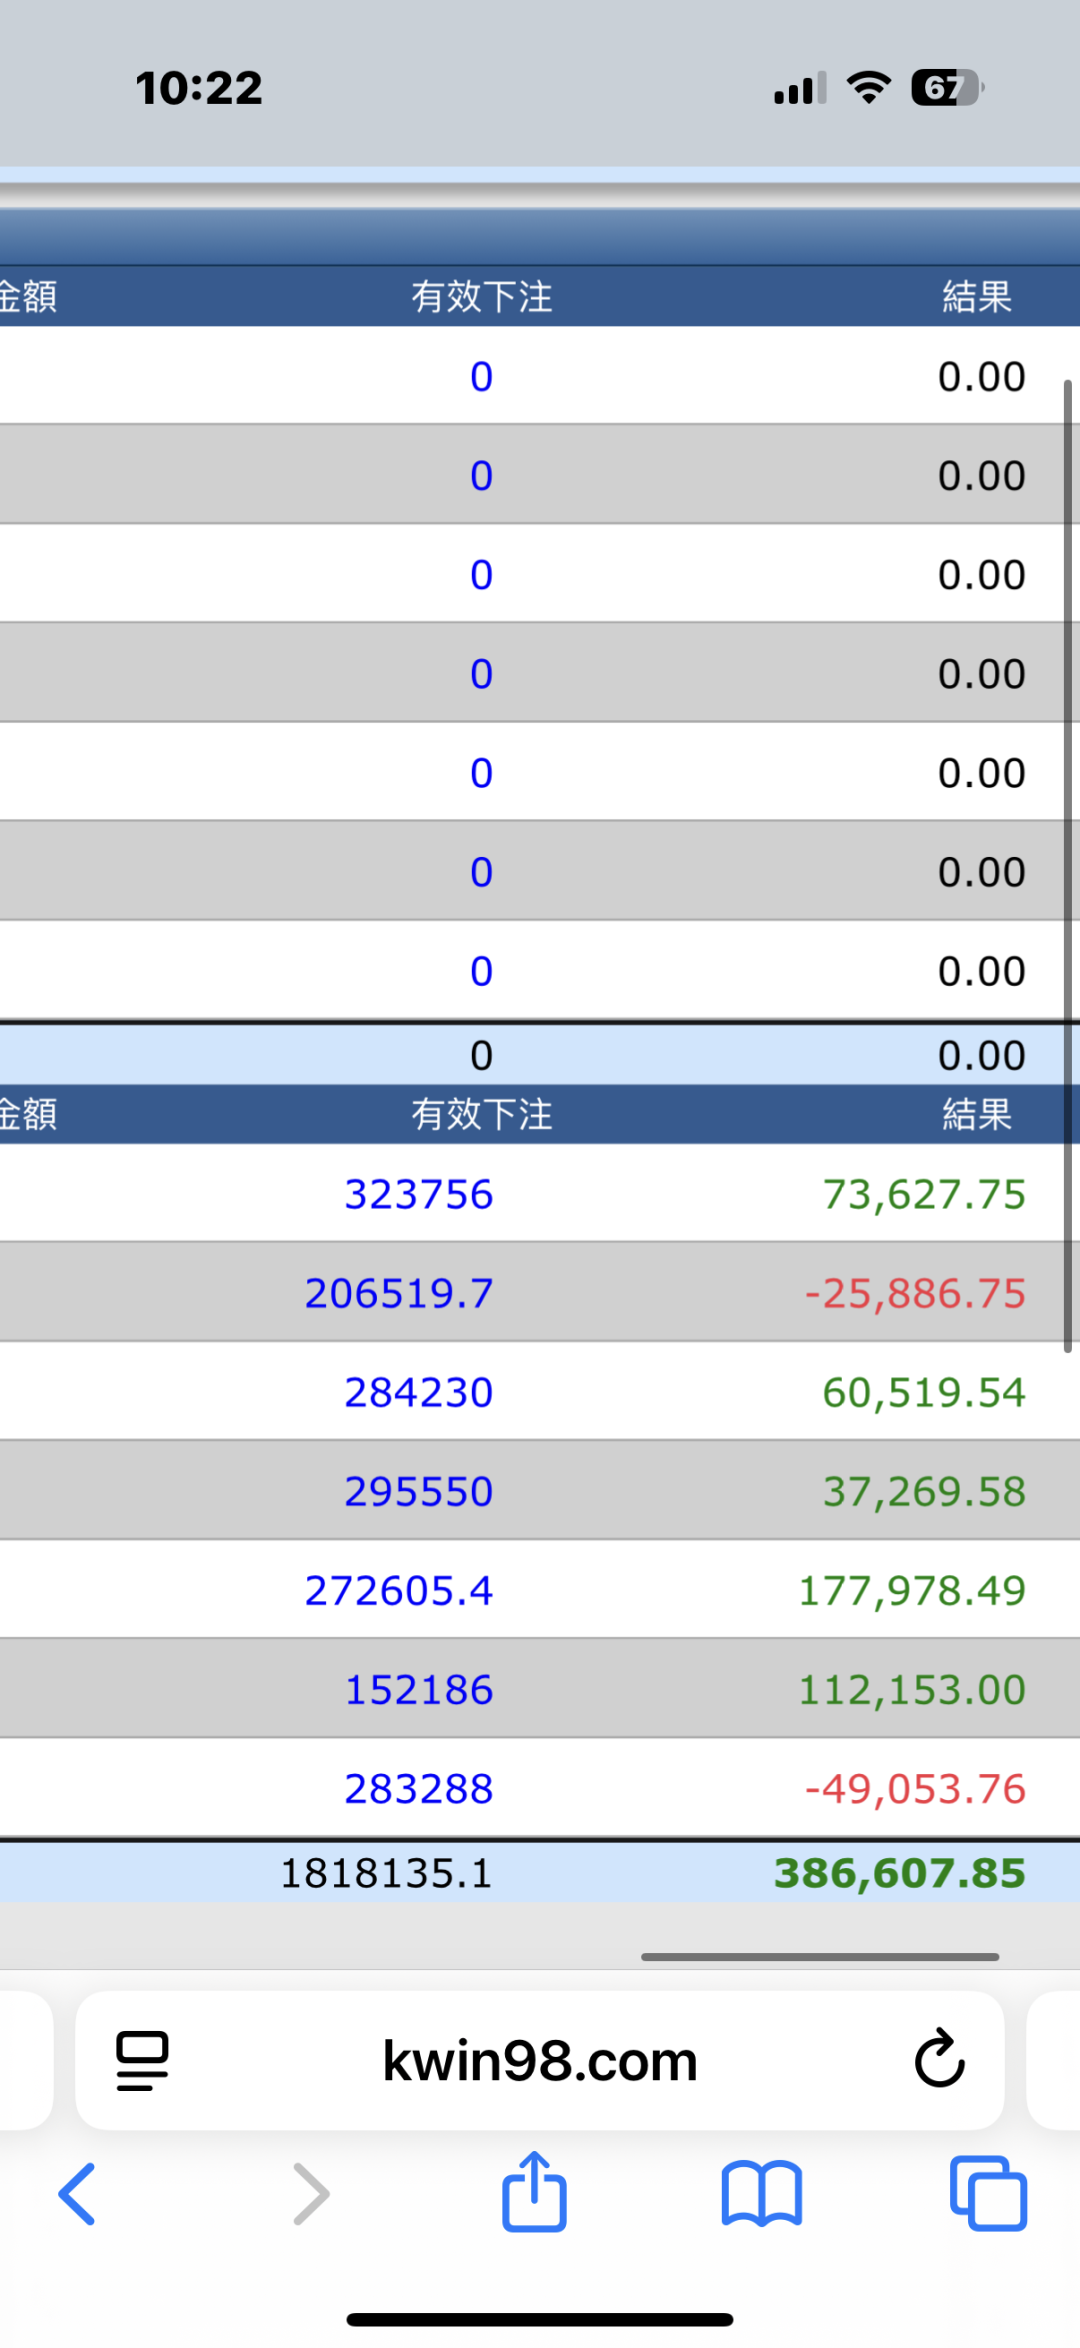Image resolution: width=1080 pixels, height=2348 pixels.
Task: Open the 283288 valid bet link
Action: click(419, 1788)
